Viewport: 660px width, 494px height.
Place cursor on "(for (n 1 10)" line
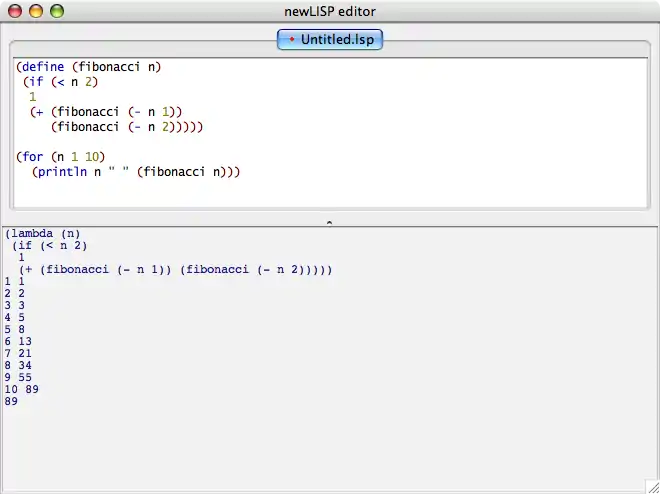pos(59,157)
